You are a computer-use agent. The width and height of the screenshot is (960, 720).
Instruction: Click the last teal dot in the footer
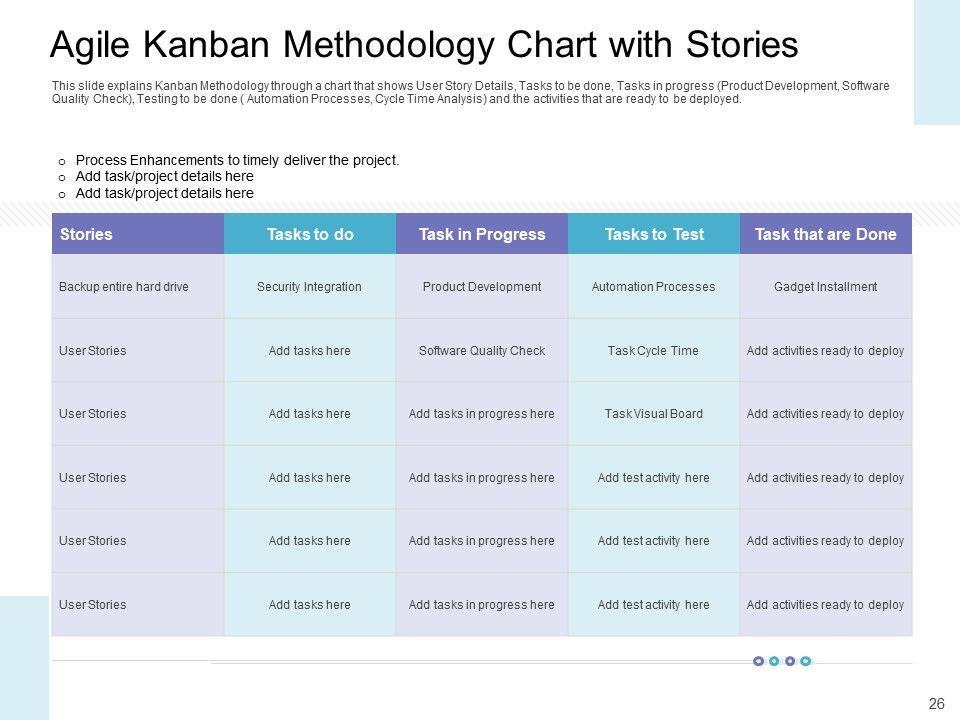click(x=806, y=661)
